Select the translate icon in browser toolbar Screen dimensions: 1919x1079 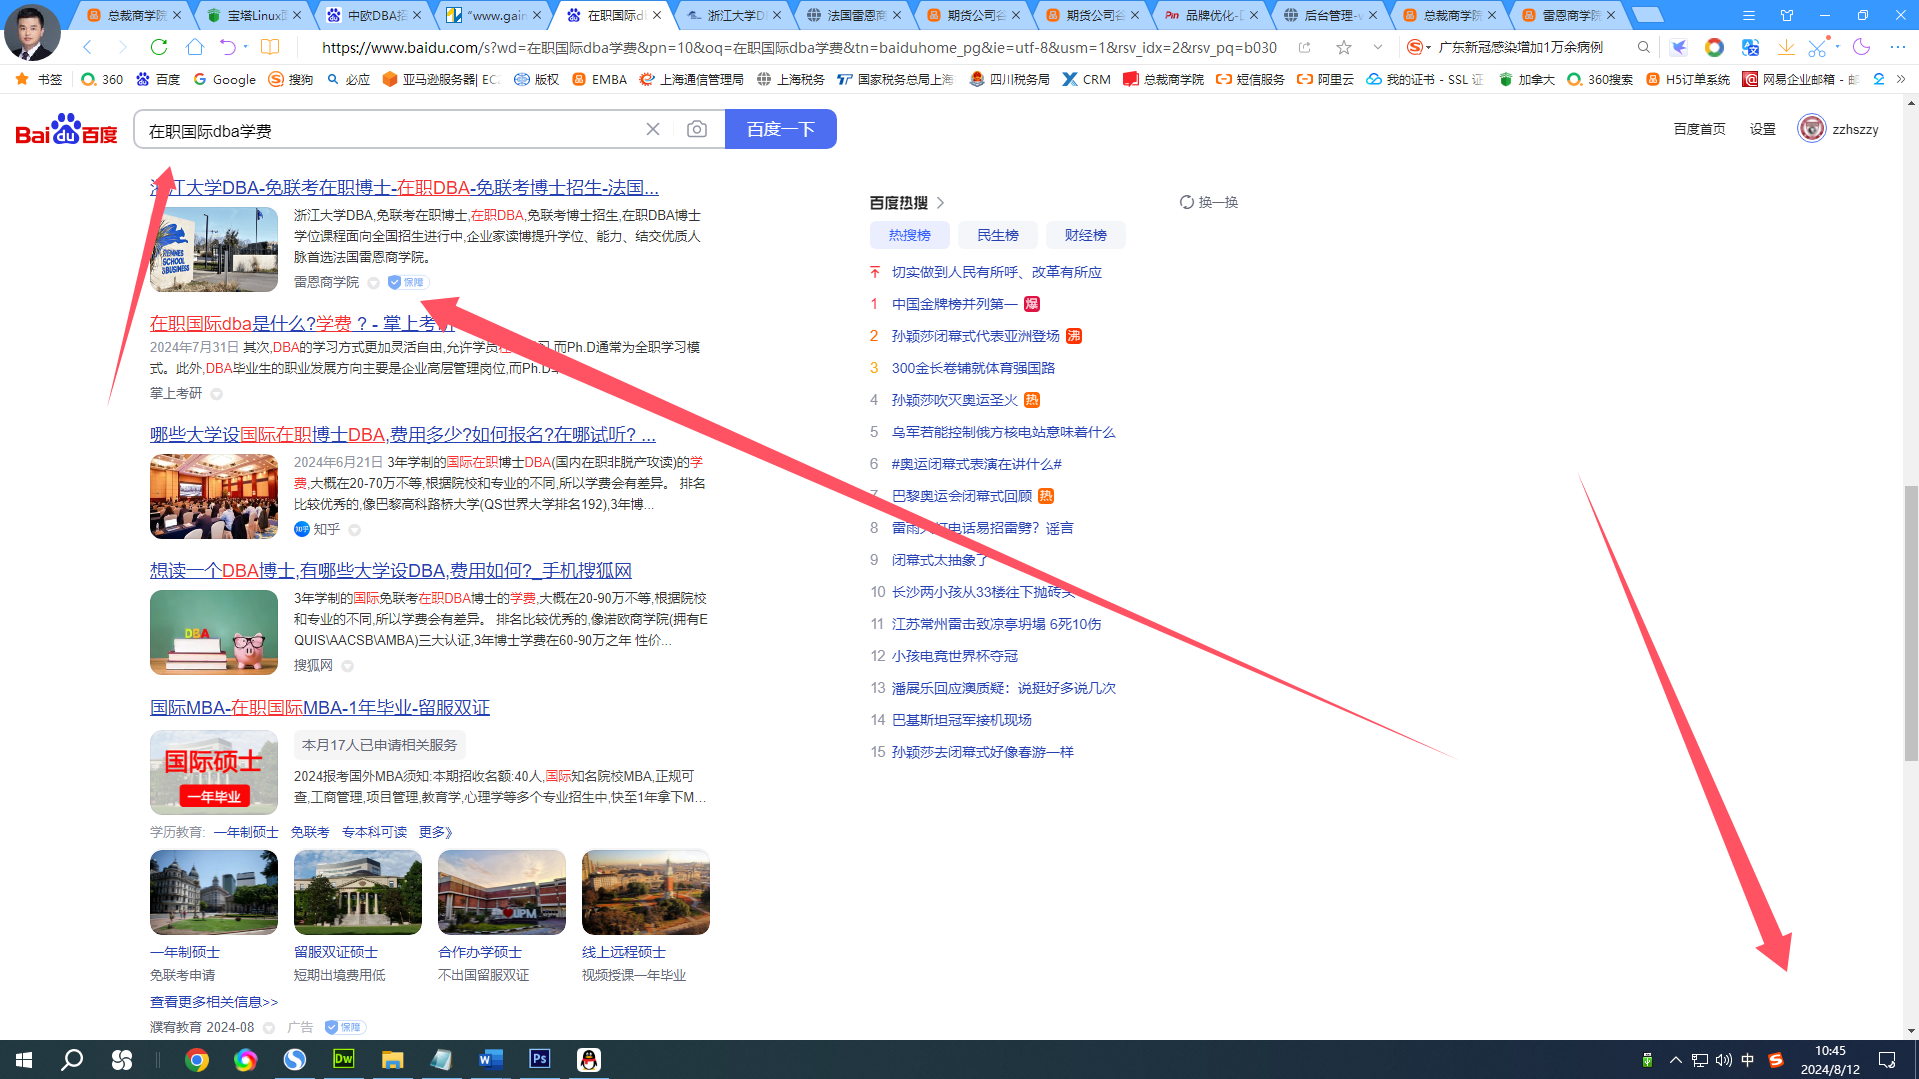coord(1750,47)
